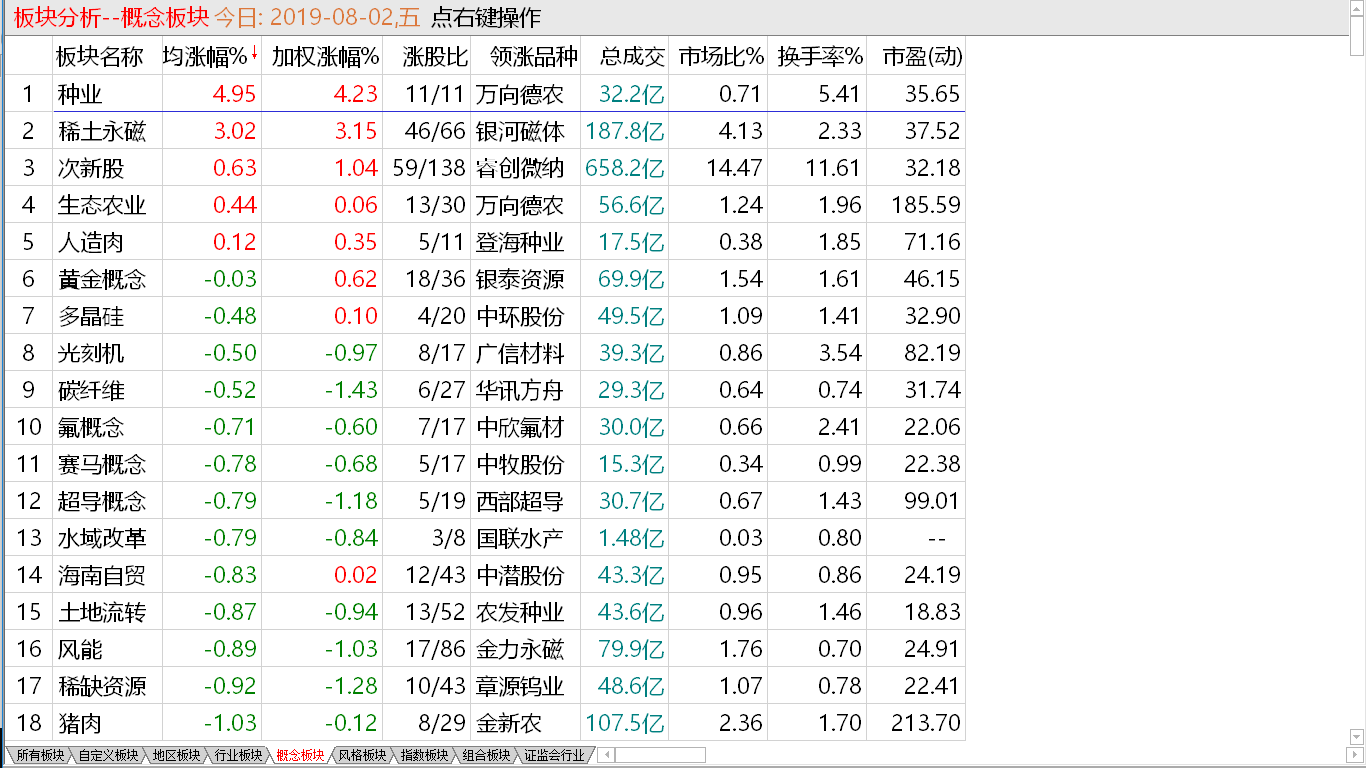This screenshot has width=1366, height=768.
Task: Click the 点右键操作 title text
Action: 485,17
